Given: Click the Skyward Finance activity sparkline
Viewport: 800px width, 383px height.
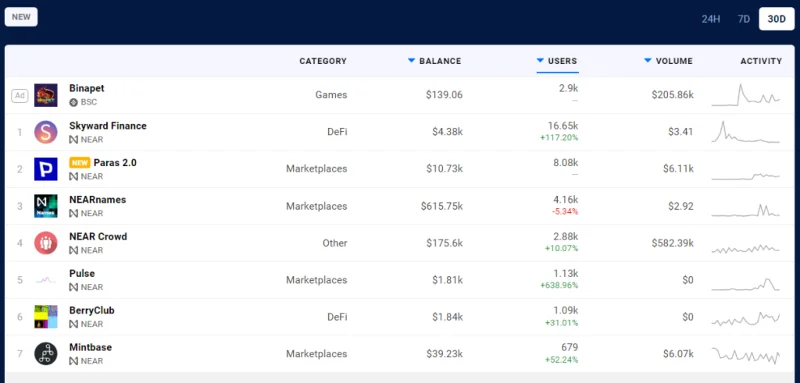Looking at the screenshot, I should pyautogui.click(x=745, y=132).
